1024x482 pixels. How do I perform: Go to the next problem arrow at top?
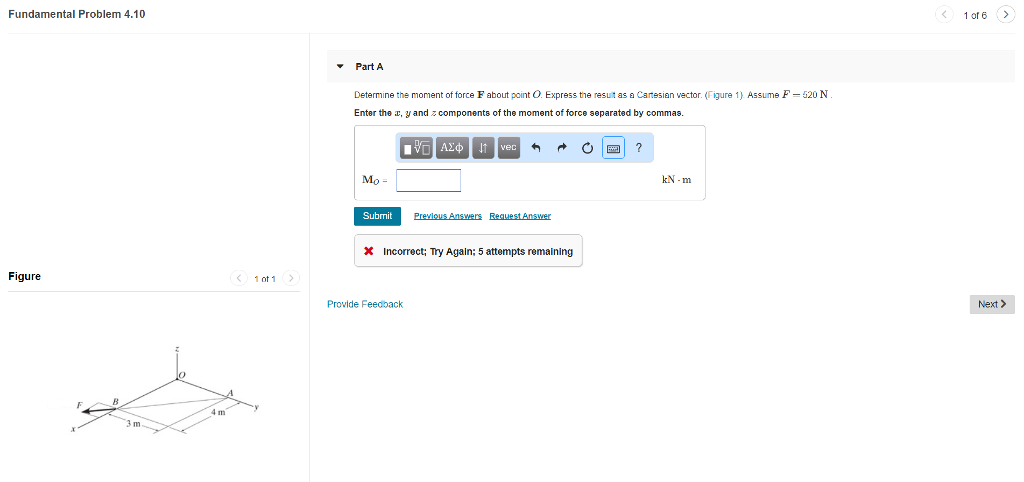click(x=1005, y=14)
